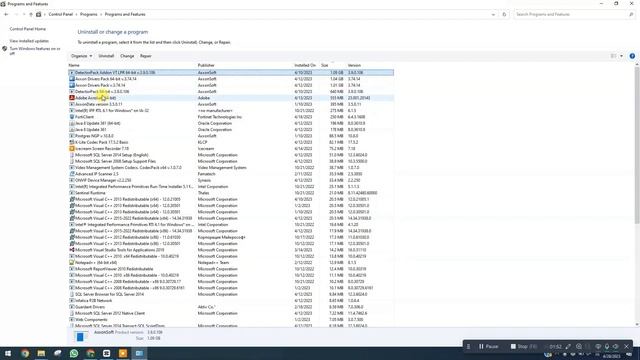Click the Change button

coord(127,56)
